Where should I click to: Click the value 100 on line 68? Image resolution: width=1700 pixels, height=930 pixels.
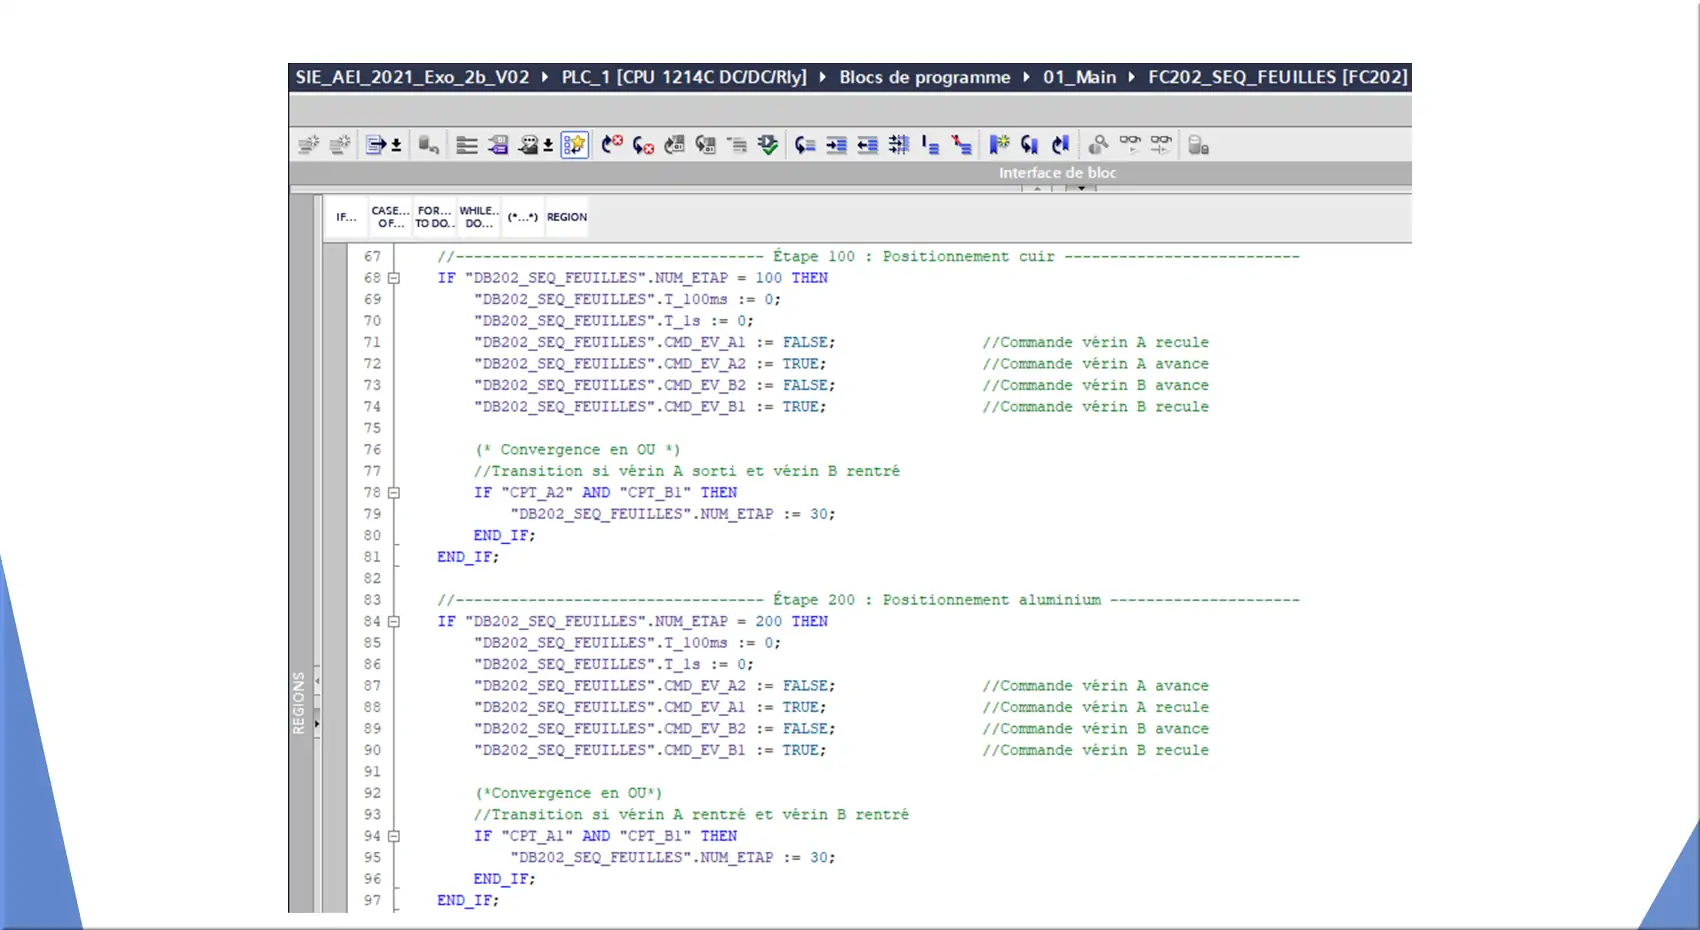pyautogui.click(x=769, y=278)
